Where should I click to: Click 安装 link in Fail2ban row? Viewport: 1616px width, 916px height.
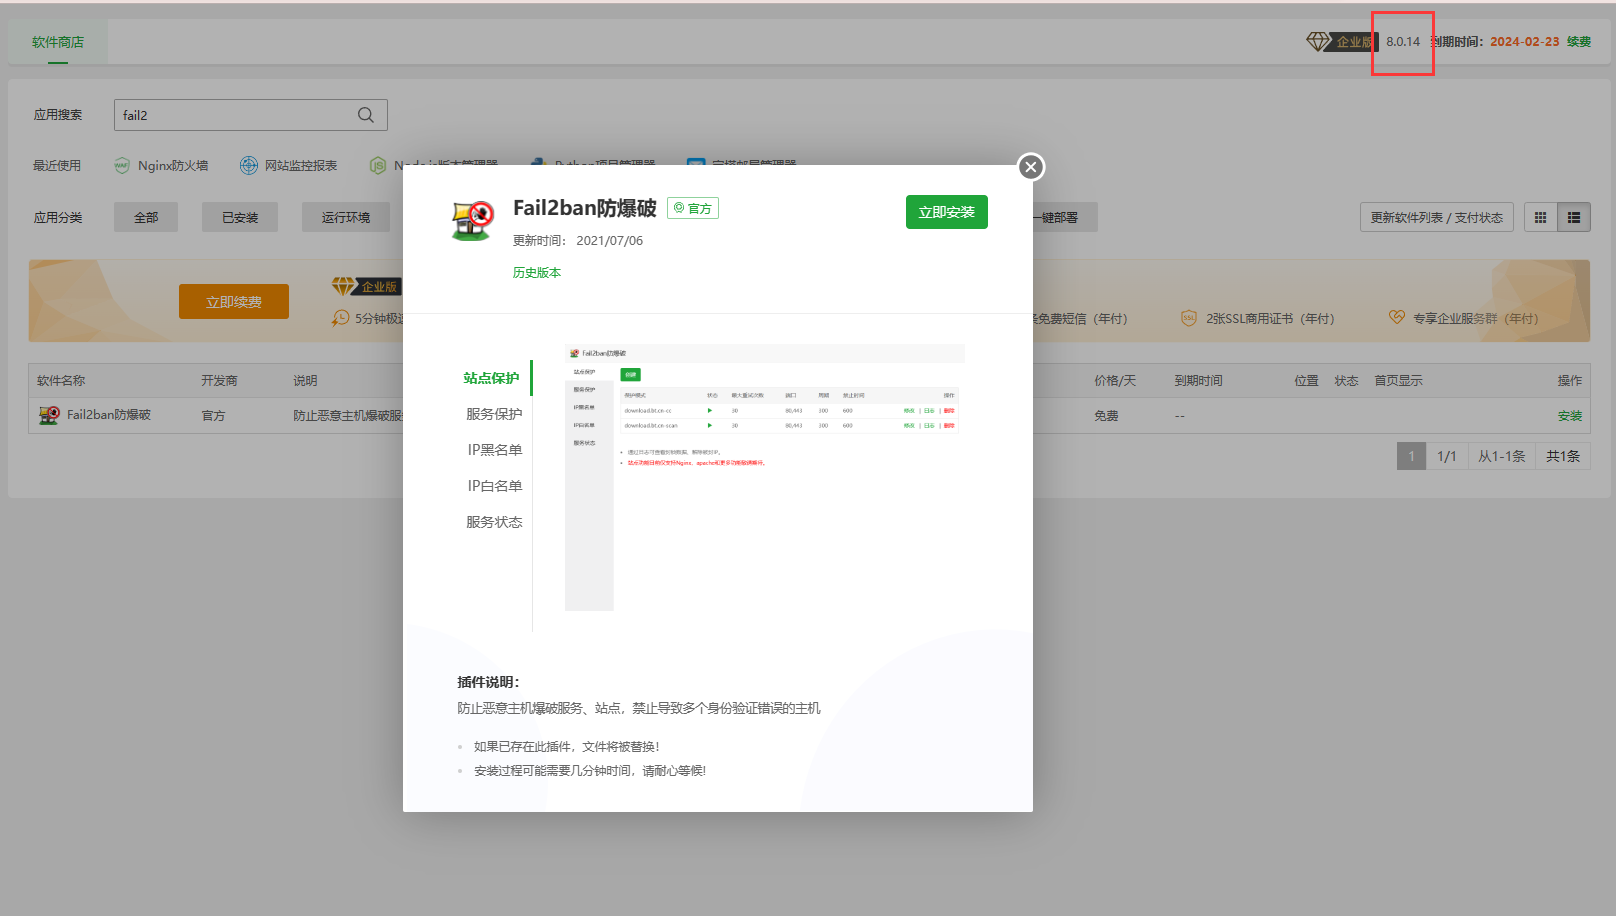(1570, 416)
